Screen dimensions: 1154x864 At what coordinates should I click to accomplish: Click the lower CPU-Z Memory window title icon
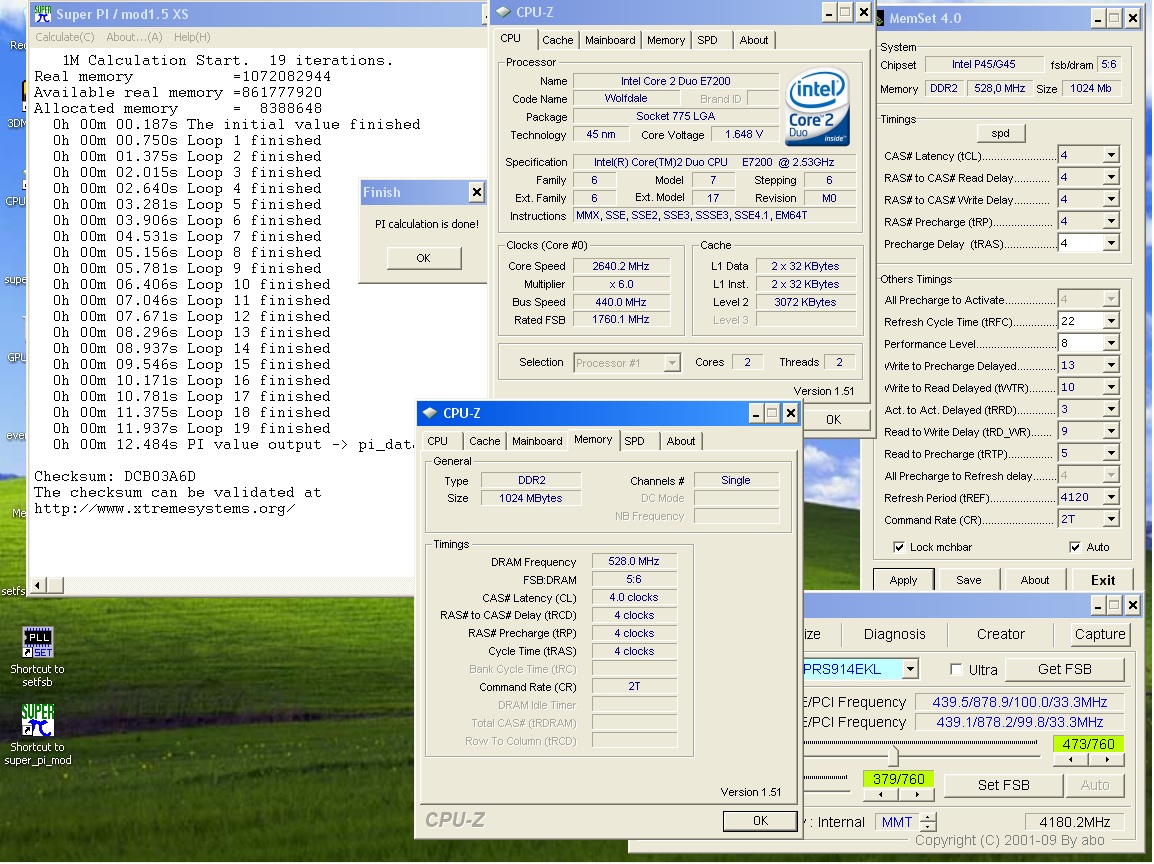pyautogui.click(x=430, y=413)
